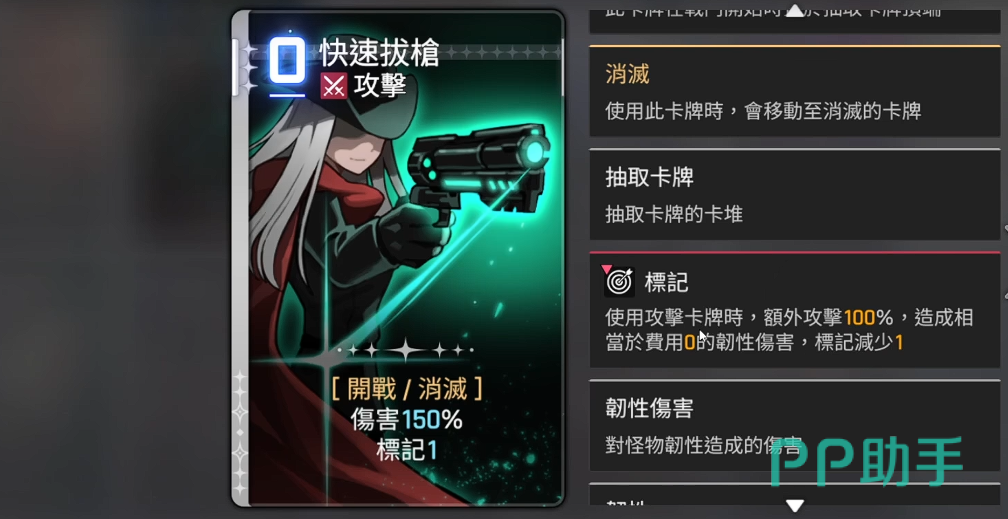The width and height of the screenshot is (1008, 519).
Task: Select the 韌性傷害 keyword entry
Action: [795, 425]
